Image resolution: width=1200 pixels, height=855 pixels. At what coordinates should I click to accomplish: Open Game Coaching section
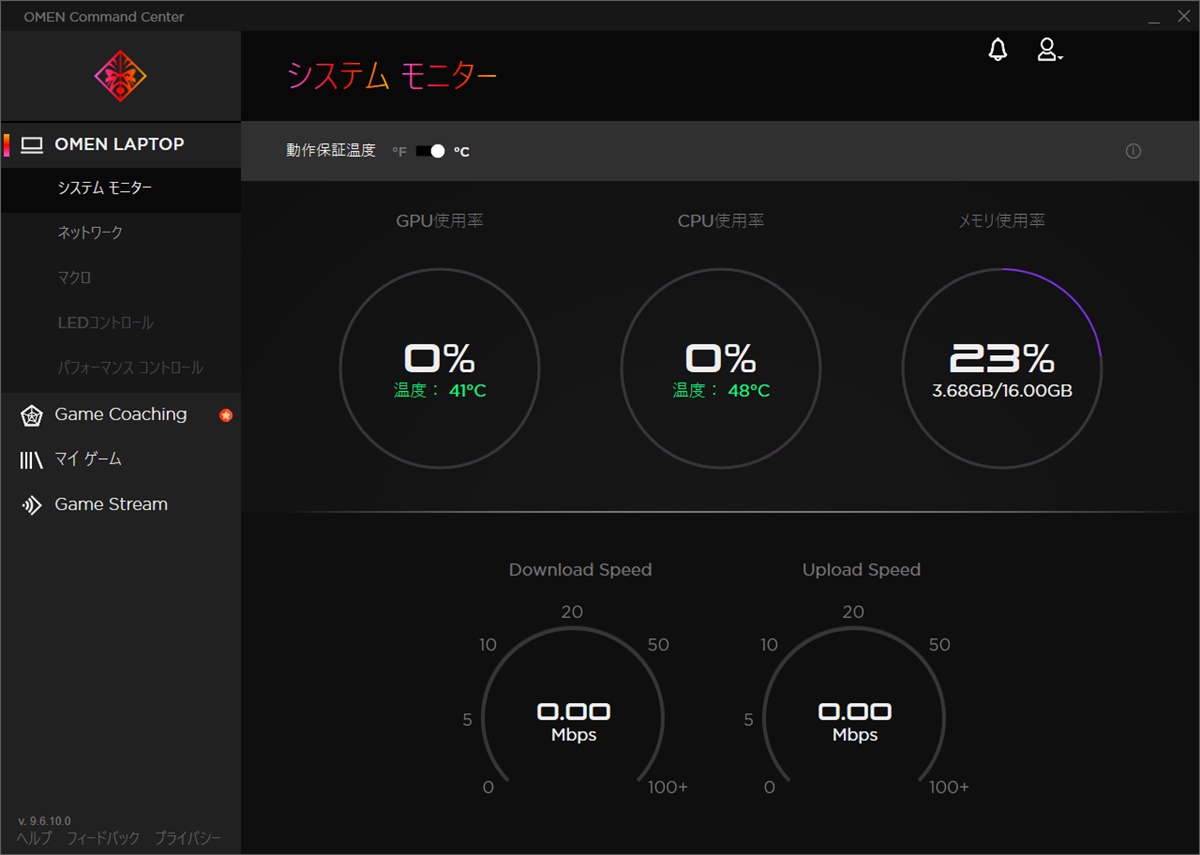120,415
